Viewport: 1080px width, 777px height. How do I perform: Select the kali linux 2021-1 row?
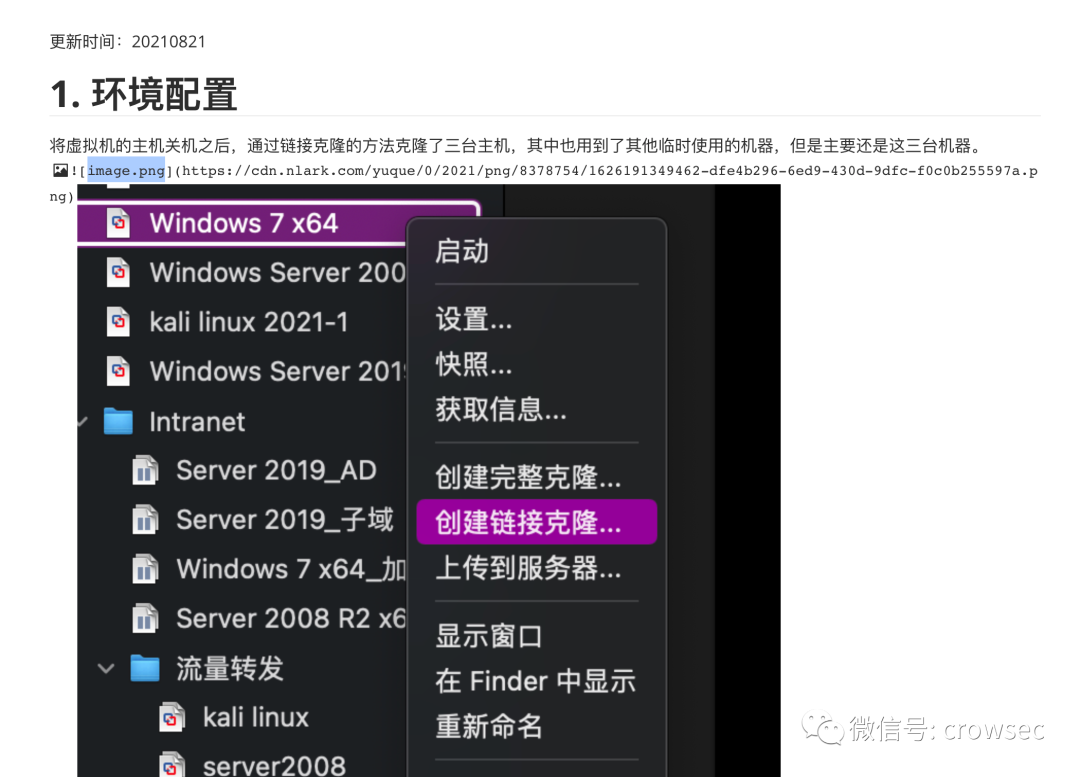click(243, 322)
